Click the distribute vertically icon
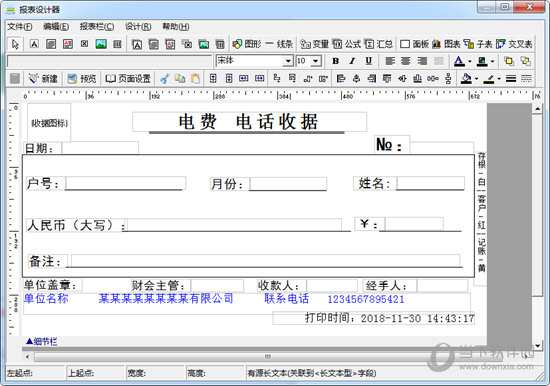Viewport: 550px width, 386px height. [x=448, y=79]
